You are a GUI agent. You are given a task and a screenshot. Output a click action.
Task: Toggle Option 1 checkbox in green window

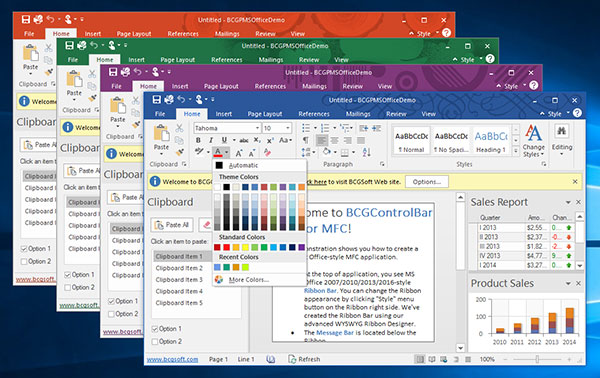[68, 274]
